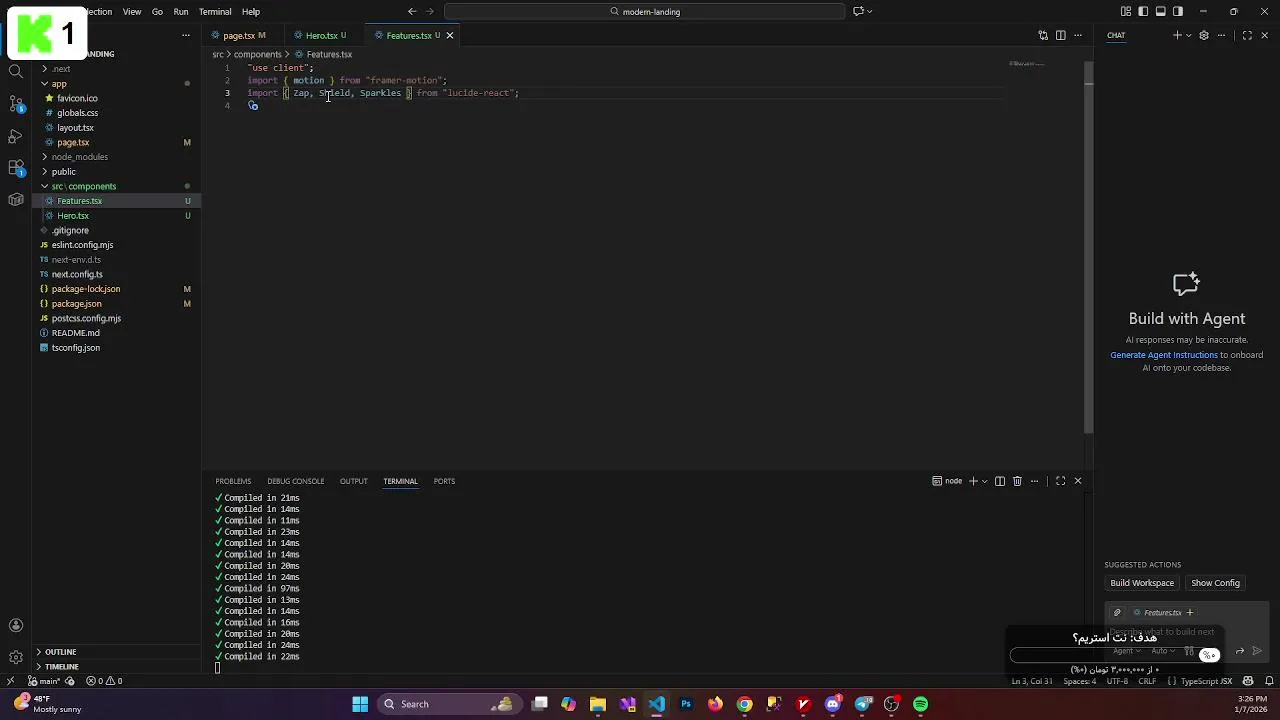Maximize the chat panel
Image resolution: width=1280 pixels, height=720 pixels.
point(1247,35)
